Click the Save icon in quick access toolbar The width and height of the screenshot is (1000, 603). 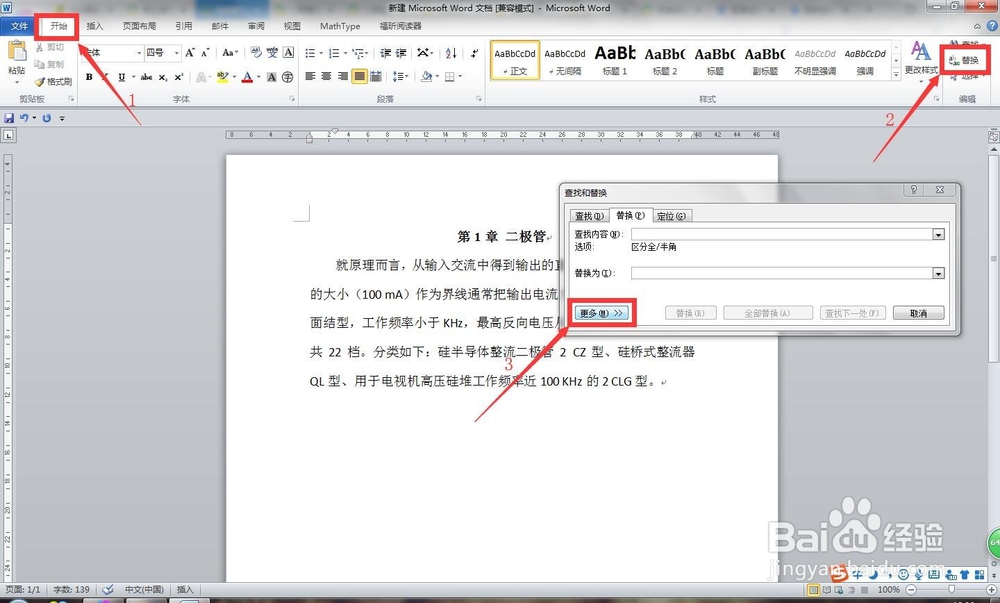pyautogui.click(x=9, y=118)
